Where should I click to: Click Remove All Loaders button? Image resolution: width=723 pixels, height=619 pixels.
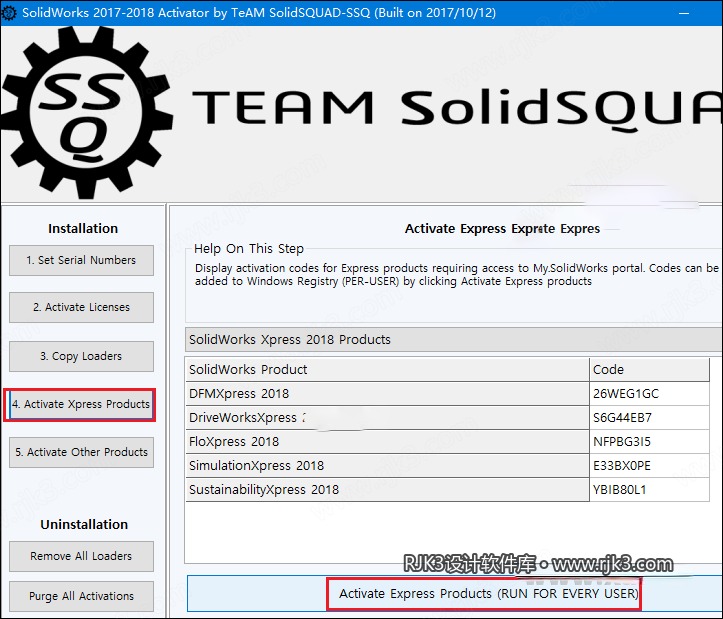(81, 556)
